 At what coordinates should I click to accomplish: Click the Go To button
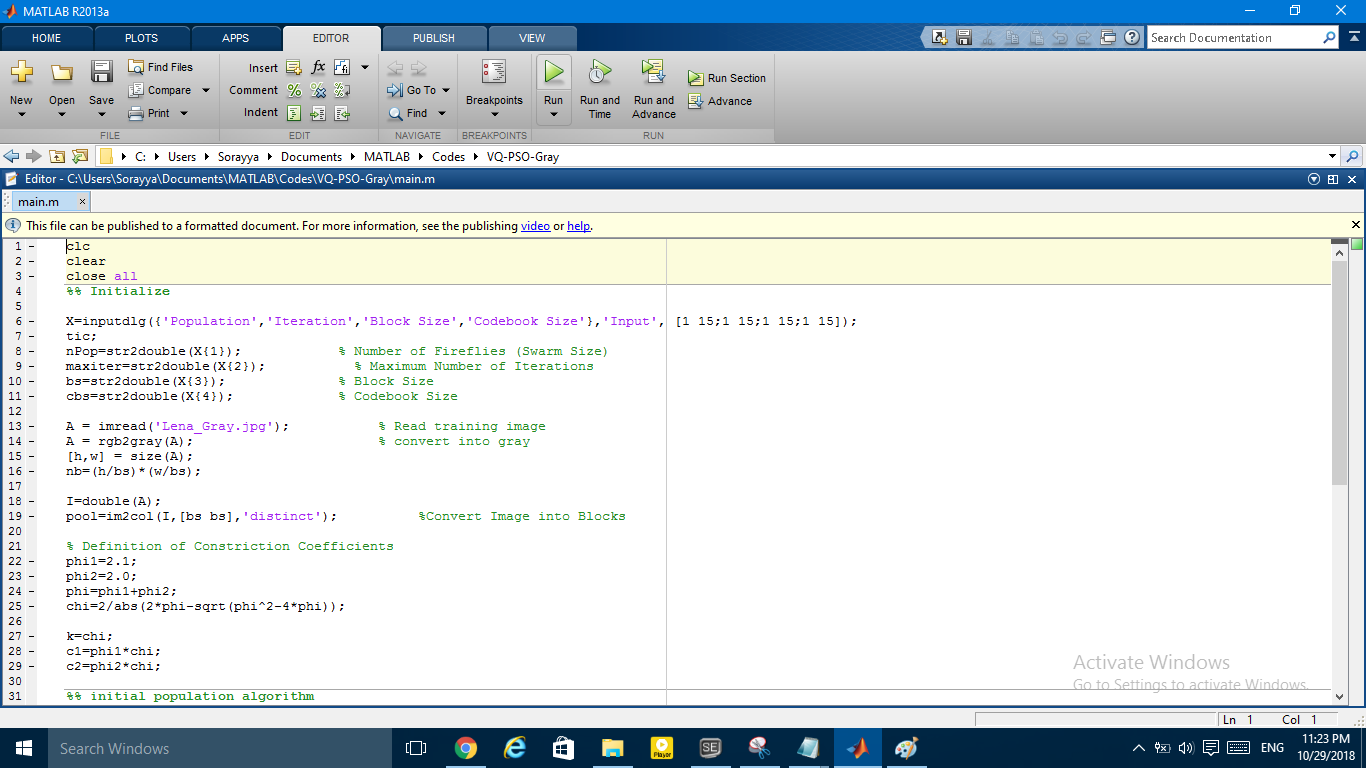[412, 90]
